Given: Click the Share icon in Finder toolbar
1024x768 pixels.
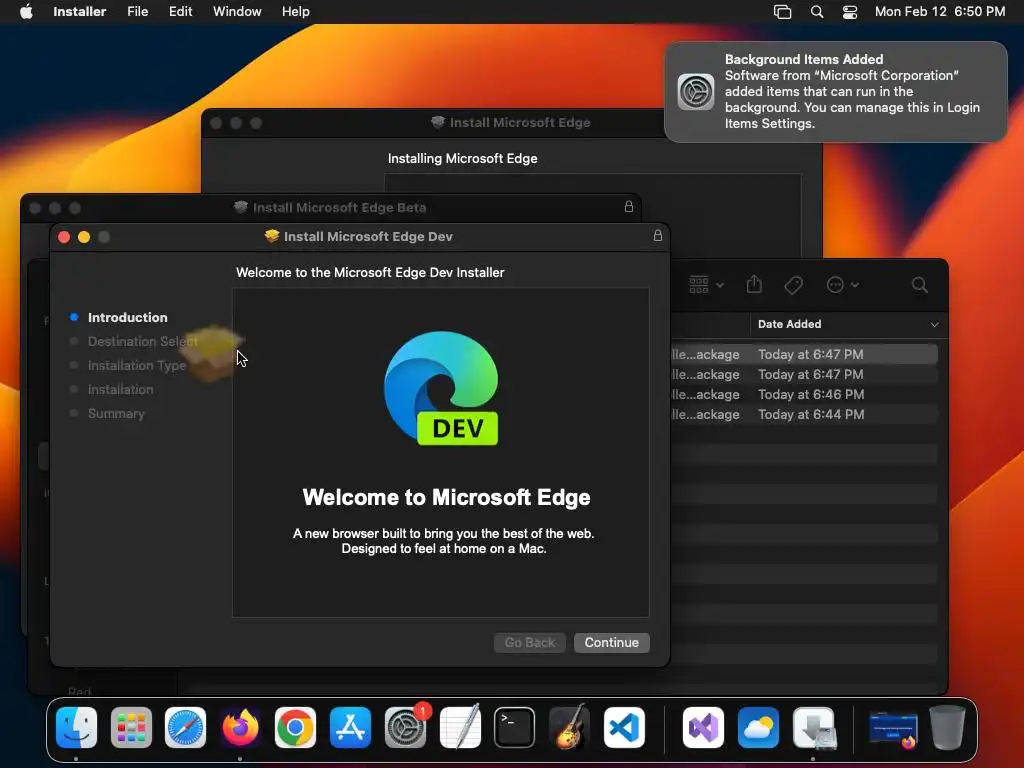Looking at the screenshot, I should click(x=754, y=284).
